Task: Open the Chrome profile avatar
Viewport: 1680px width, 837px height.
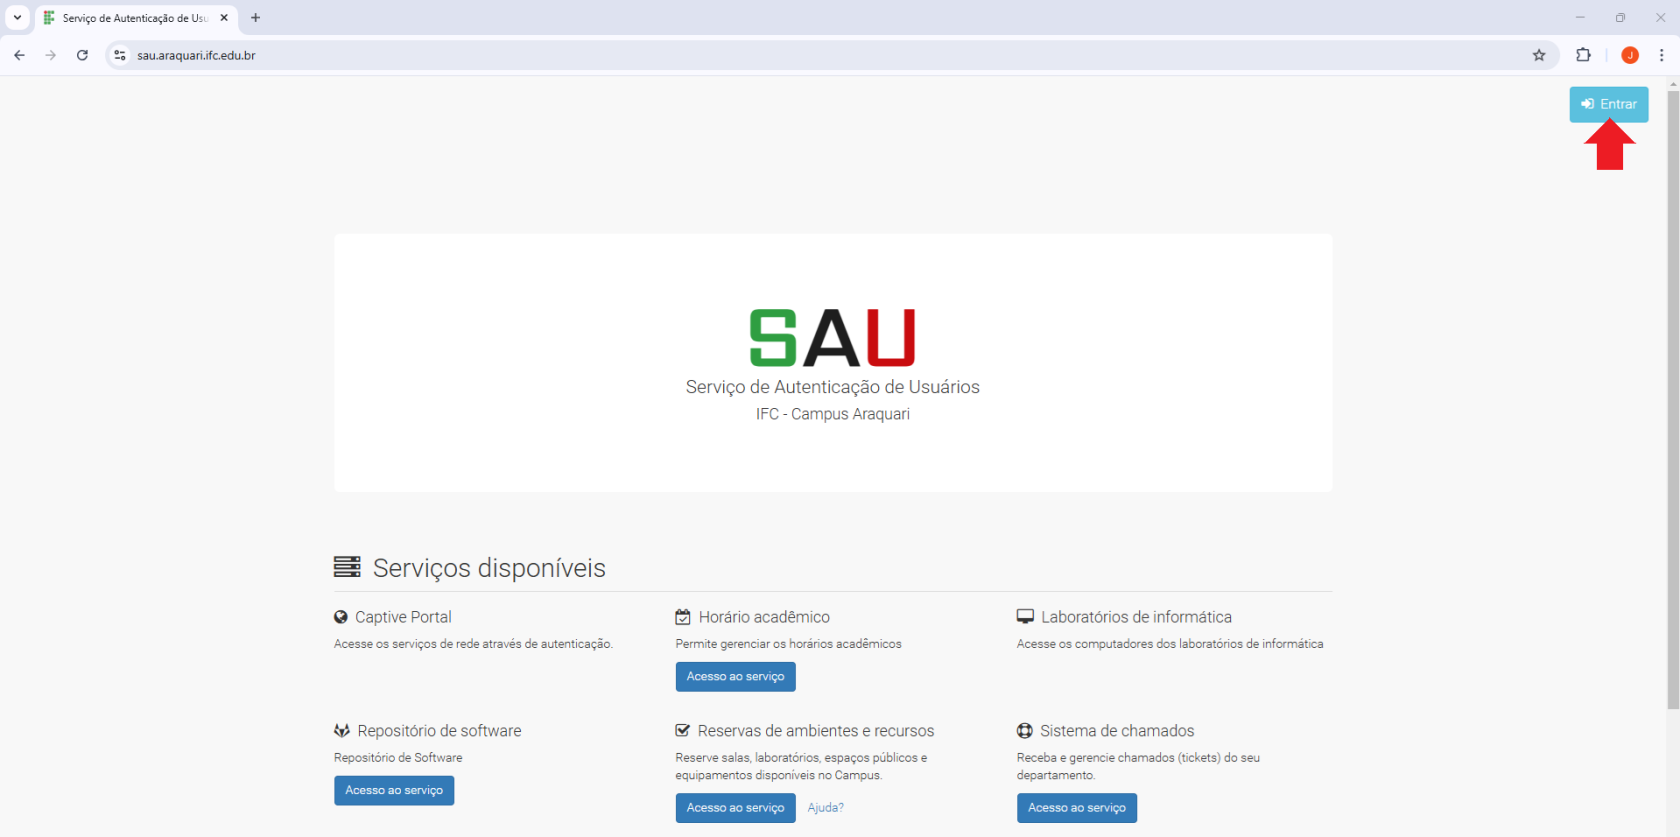Action: click(1630, 55)
